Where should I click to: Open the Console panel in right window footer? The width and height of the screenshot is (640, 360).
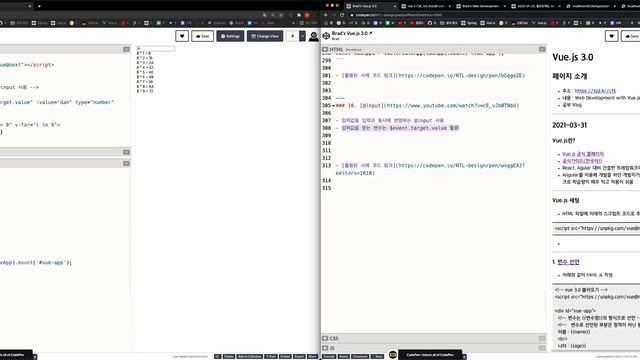coord(329,356)
